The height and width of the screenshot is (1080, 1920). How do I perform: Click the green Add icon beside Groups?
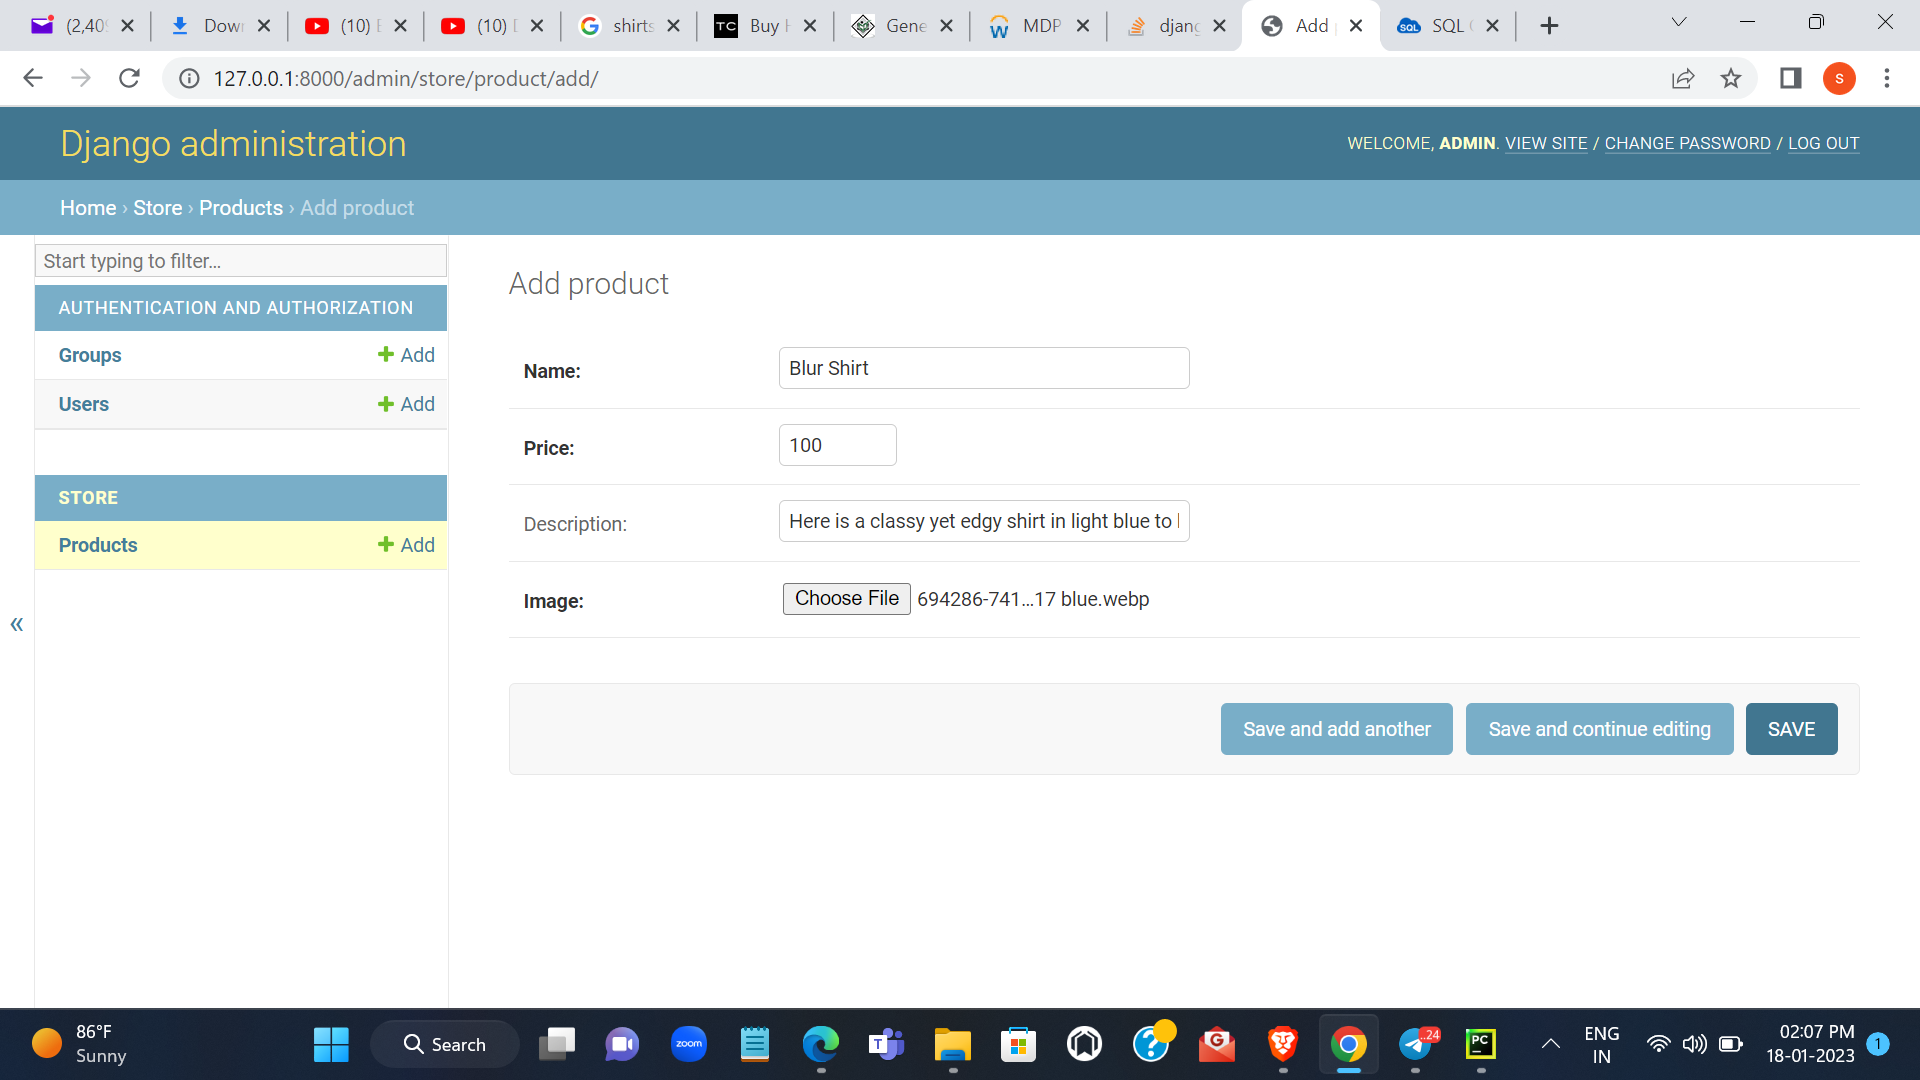coord(386,355)
